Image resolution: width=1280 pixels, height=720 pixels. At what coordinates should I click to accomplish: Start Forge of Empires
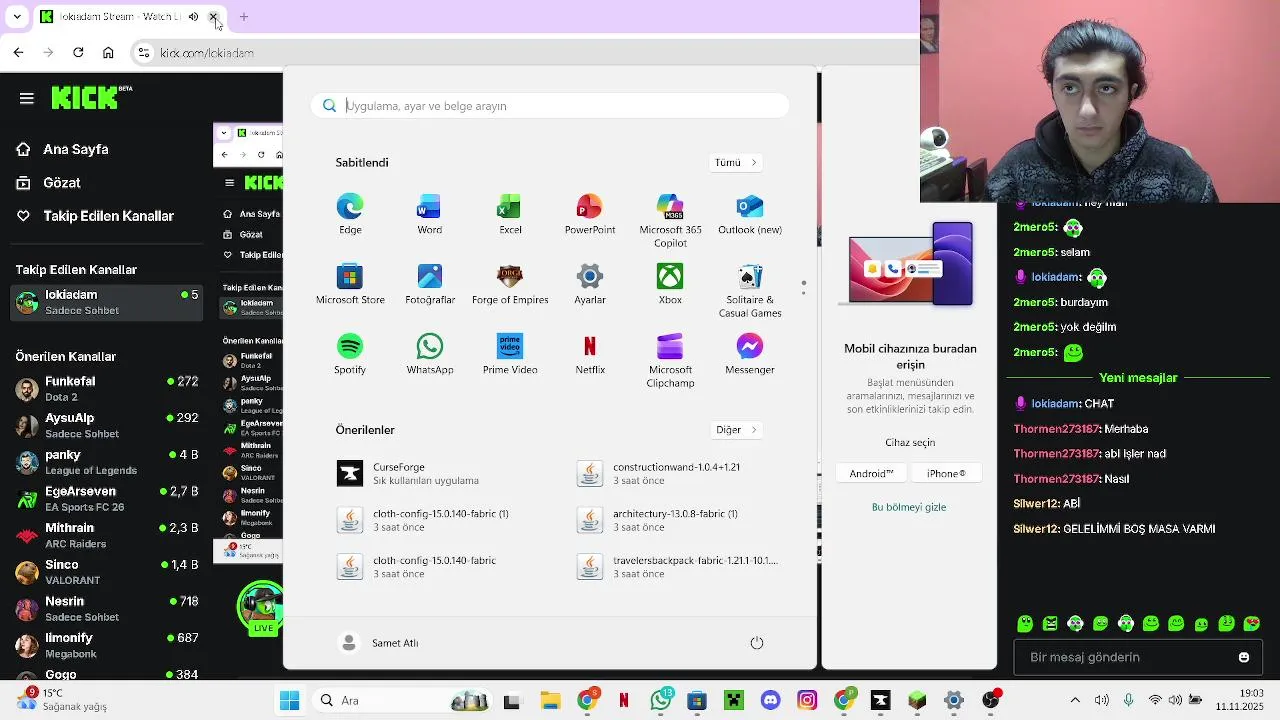(x=510, y=284)
